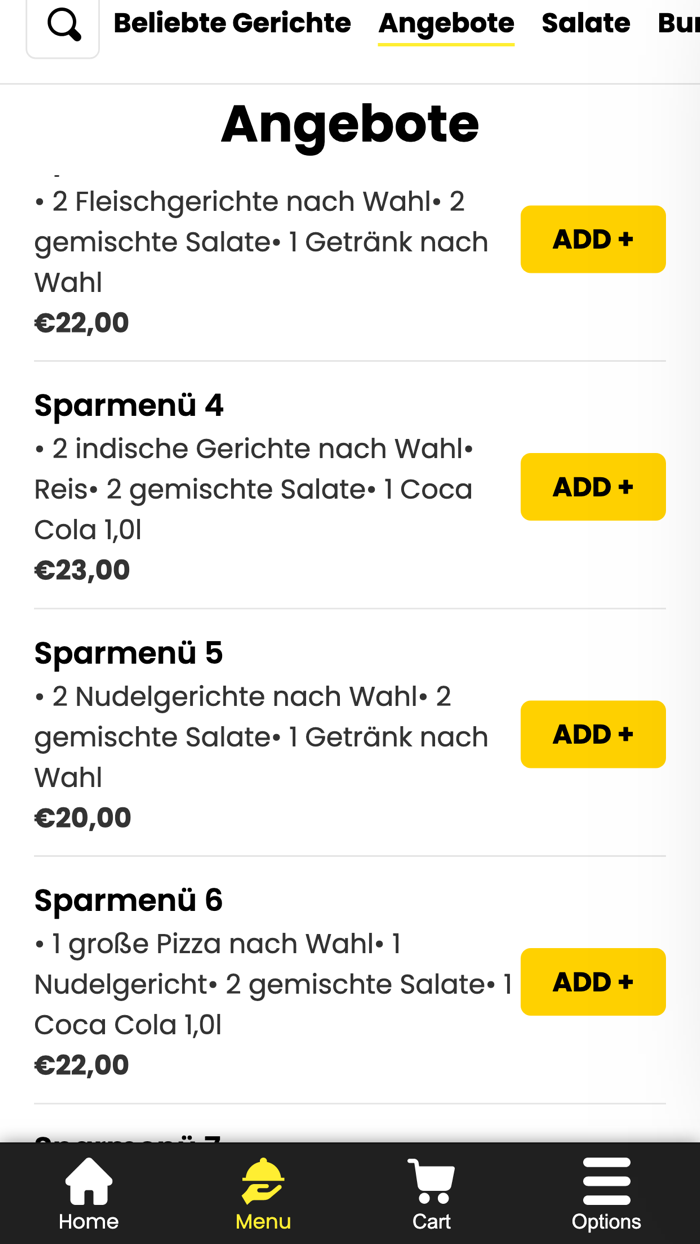Image resolution: width=700 pixels, height=1244 pixels.
Task: Add Sparmenü 6 to cart
Action: tap(593, 982)
